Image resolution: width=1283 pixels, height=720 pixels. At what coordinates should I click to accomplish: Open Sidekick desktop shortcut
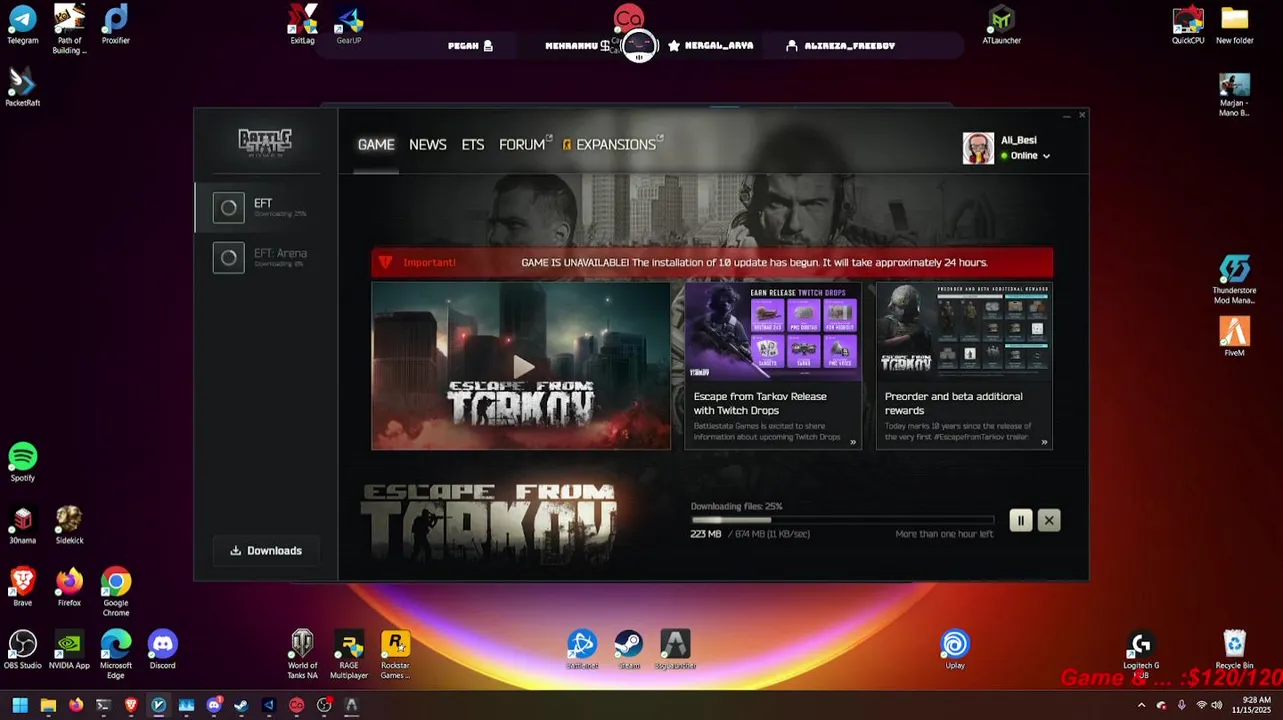[x=69, y=524]
